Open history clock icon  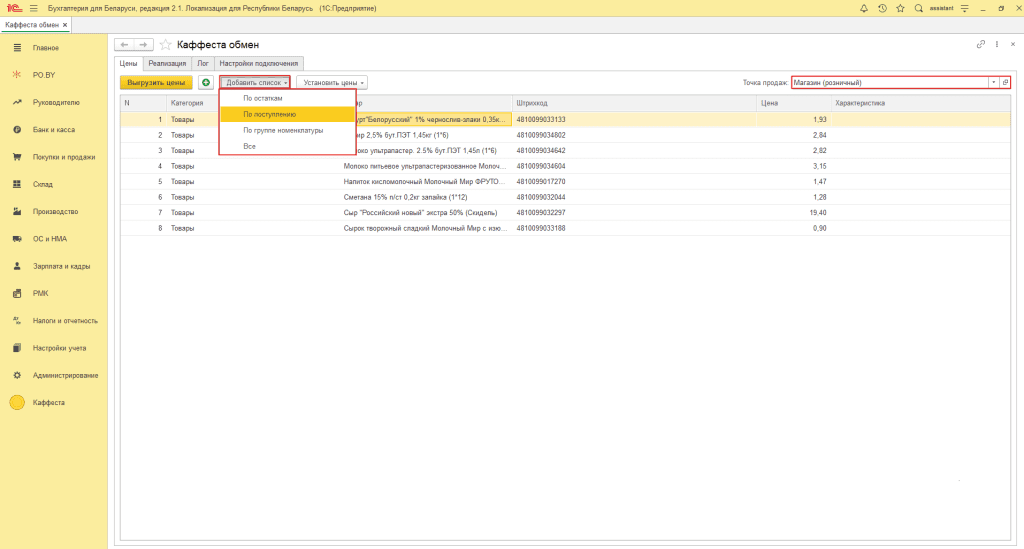point(882,8)
